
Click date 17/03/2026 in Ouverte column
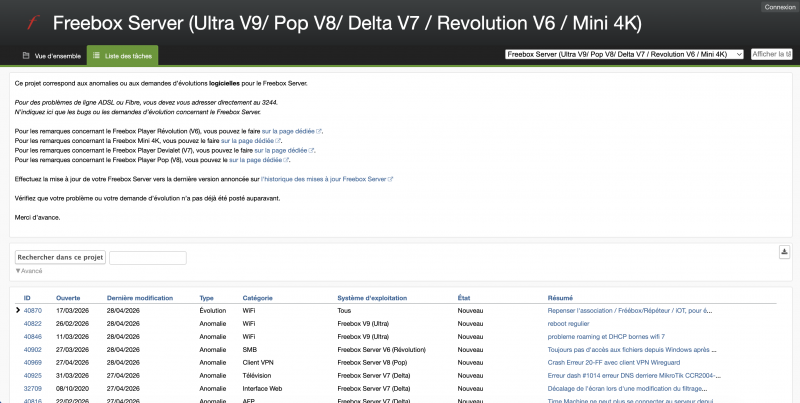pyautogui.click(x=72, y=311)
